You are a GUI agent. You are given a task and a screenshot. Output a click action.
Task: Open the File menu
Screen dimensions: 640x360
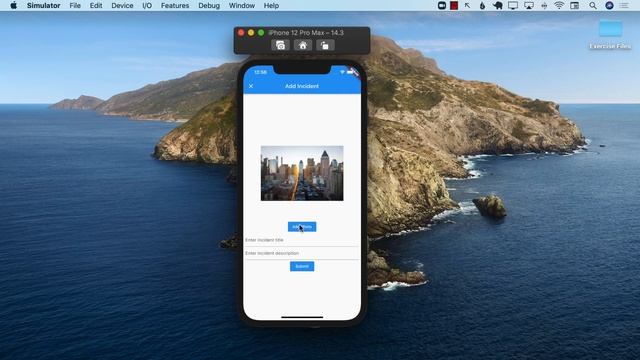click(x=75, y=6)
